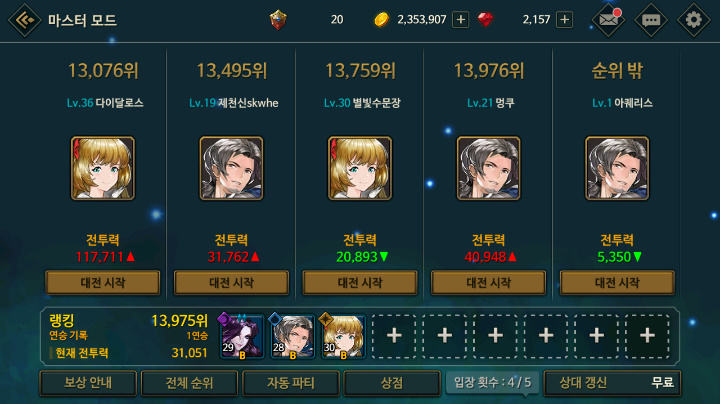The image size is (720, 404).
Task: Open 전체 순위 overall ranking
Action: (189, 383)
